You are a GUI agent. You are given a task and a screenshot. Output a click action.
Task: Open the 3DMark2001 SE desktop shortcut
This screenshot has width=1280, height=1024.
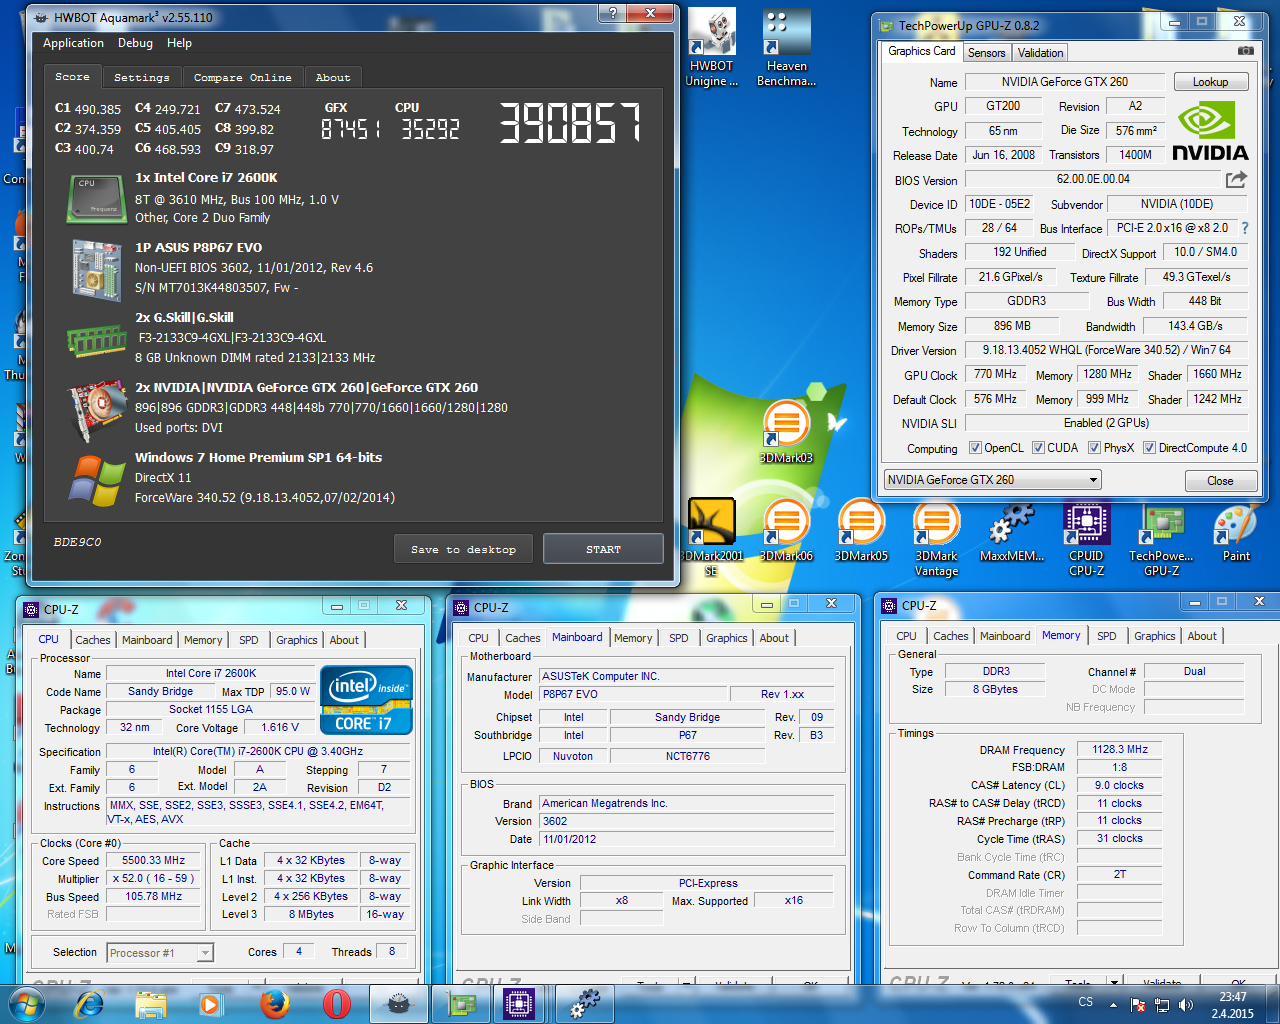coord(711,537)
